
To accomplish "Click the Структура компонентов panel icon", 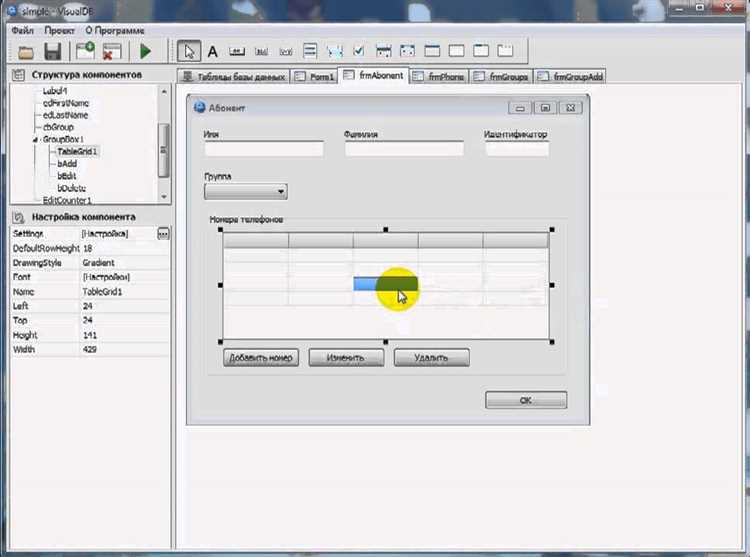I will [x=19, y=75].
